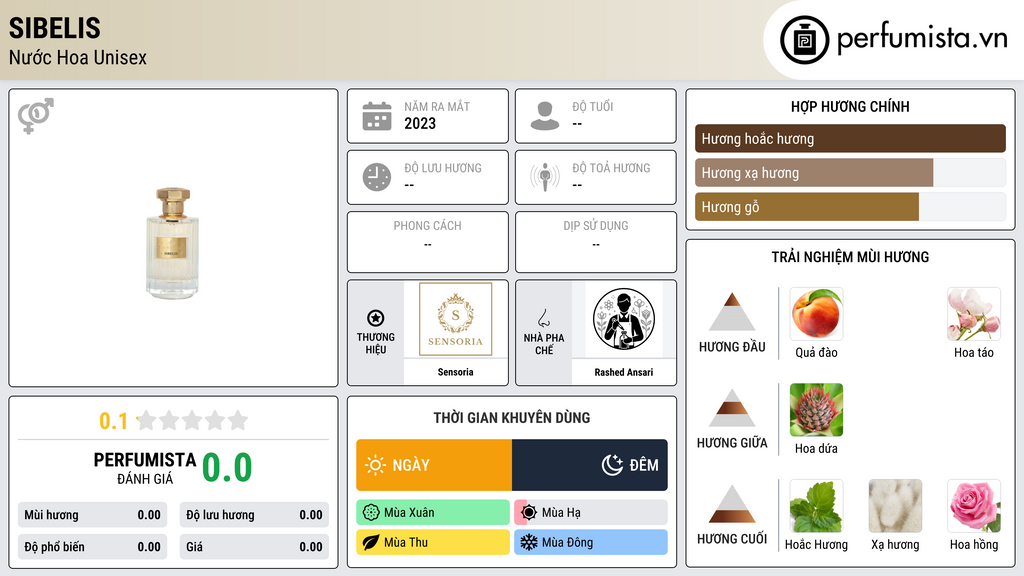Click the nose icon above Nhà pha chế
Viewport: 1024px width, 576px height.
(x=543, y=318)
